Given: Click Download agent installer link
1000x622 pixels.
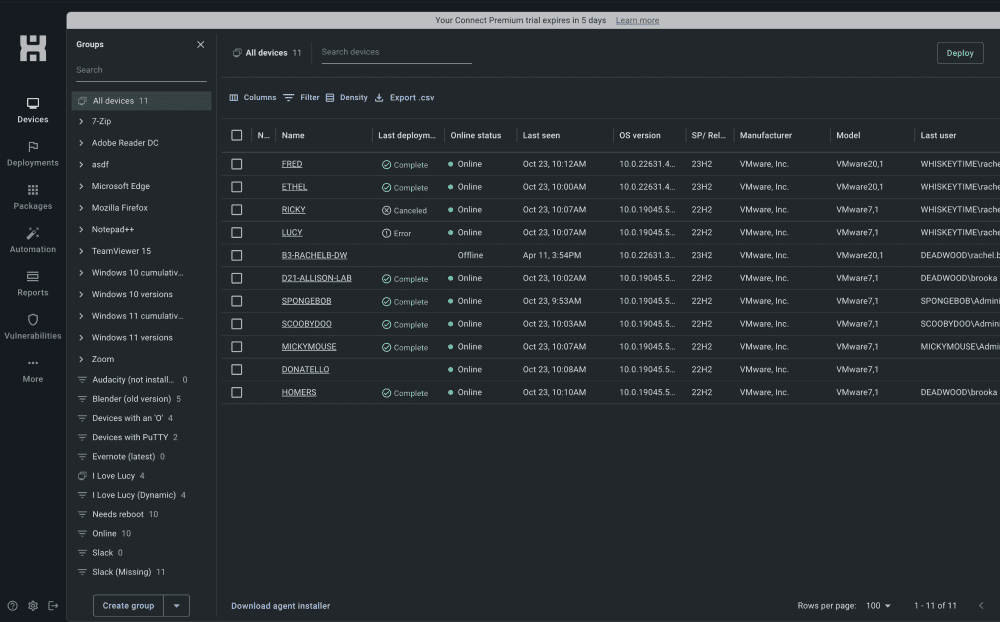Looking at the screenshot, I should [x=281, y=606].
